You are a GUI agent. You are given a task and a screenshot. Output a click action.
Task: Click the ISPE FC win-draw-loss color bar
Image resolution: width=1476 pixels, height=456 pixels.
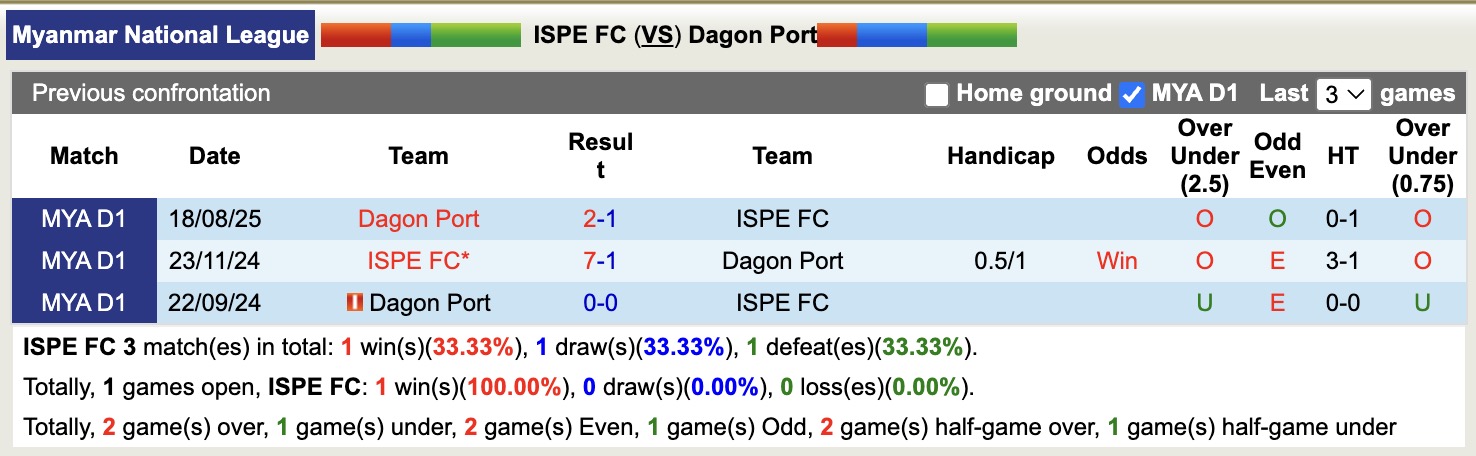click(x=421, y=36)
